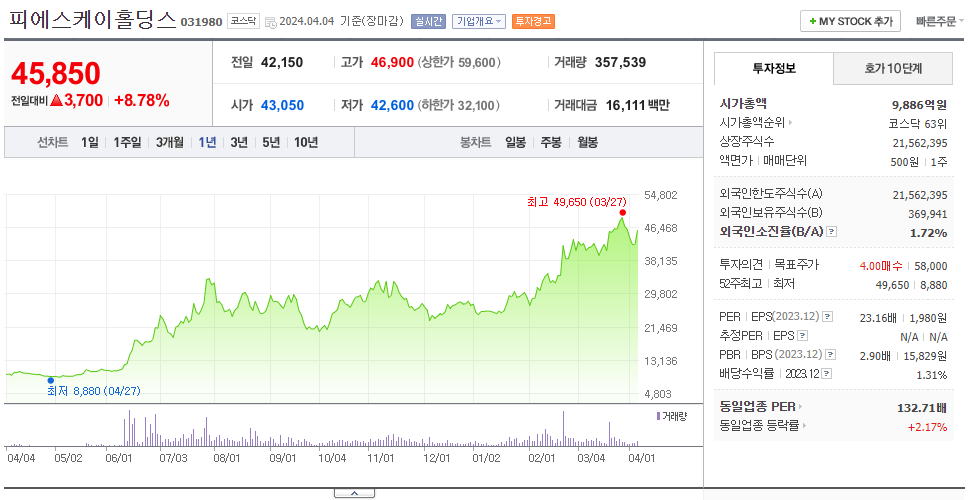Screen dimensions: 968x500
Task: Click the 피에스케이홀딩스 stock name heading
Action: 93,20
